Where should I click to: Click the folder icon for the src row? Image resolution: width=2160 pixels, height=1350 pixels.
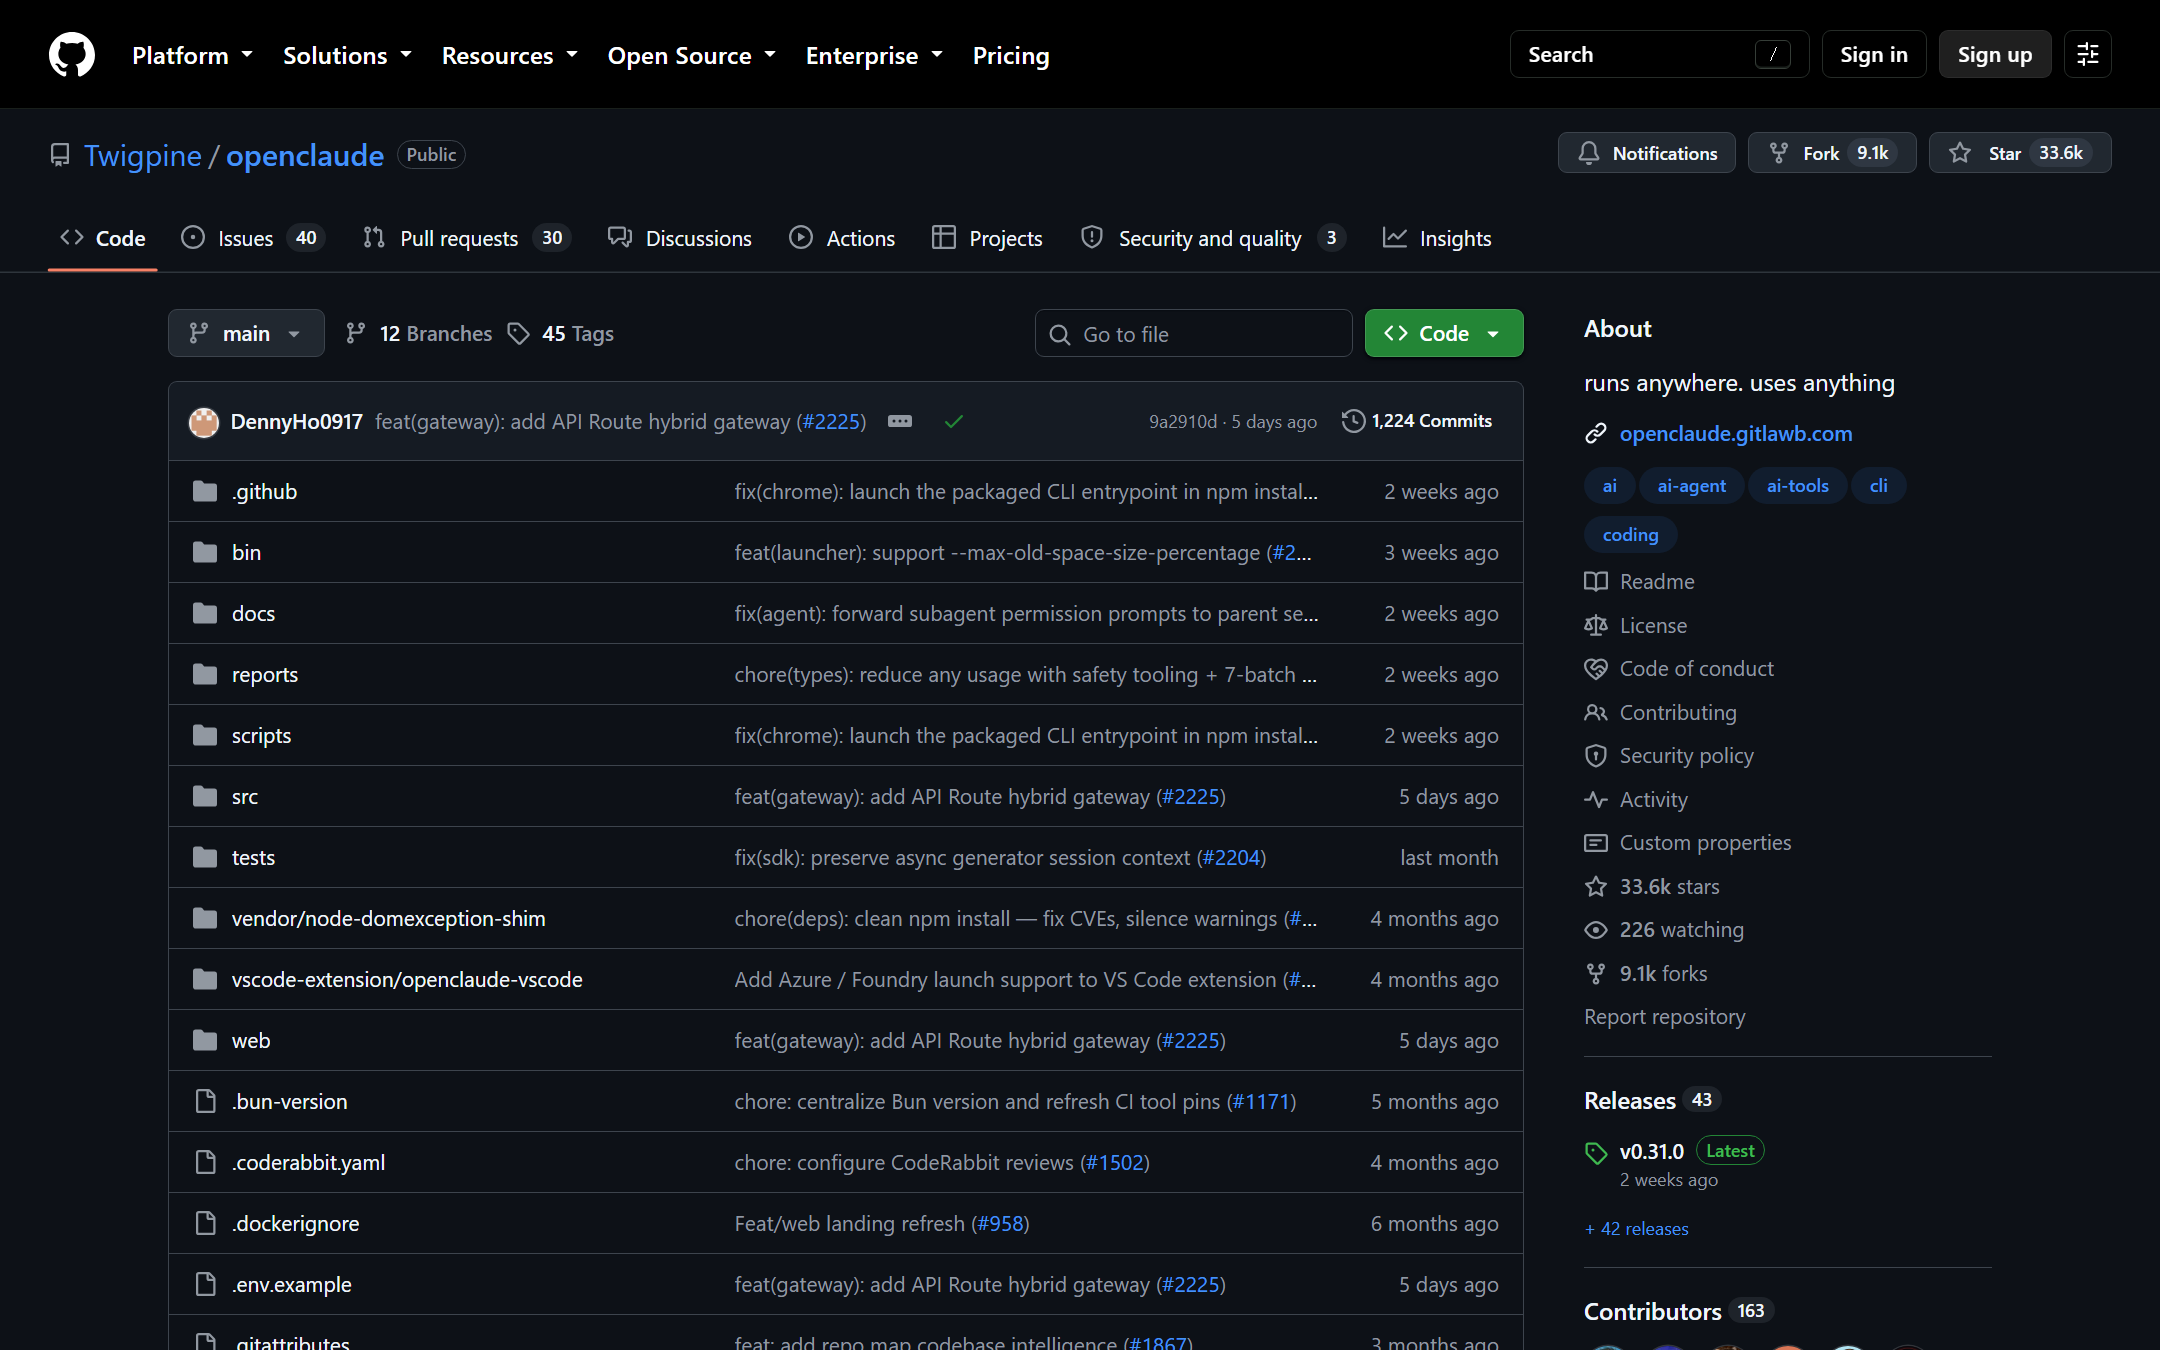tap(205, 796)
